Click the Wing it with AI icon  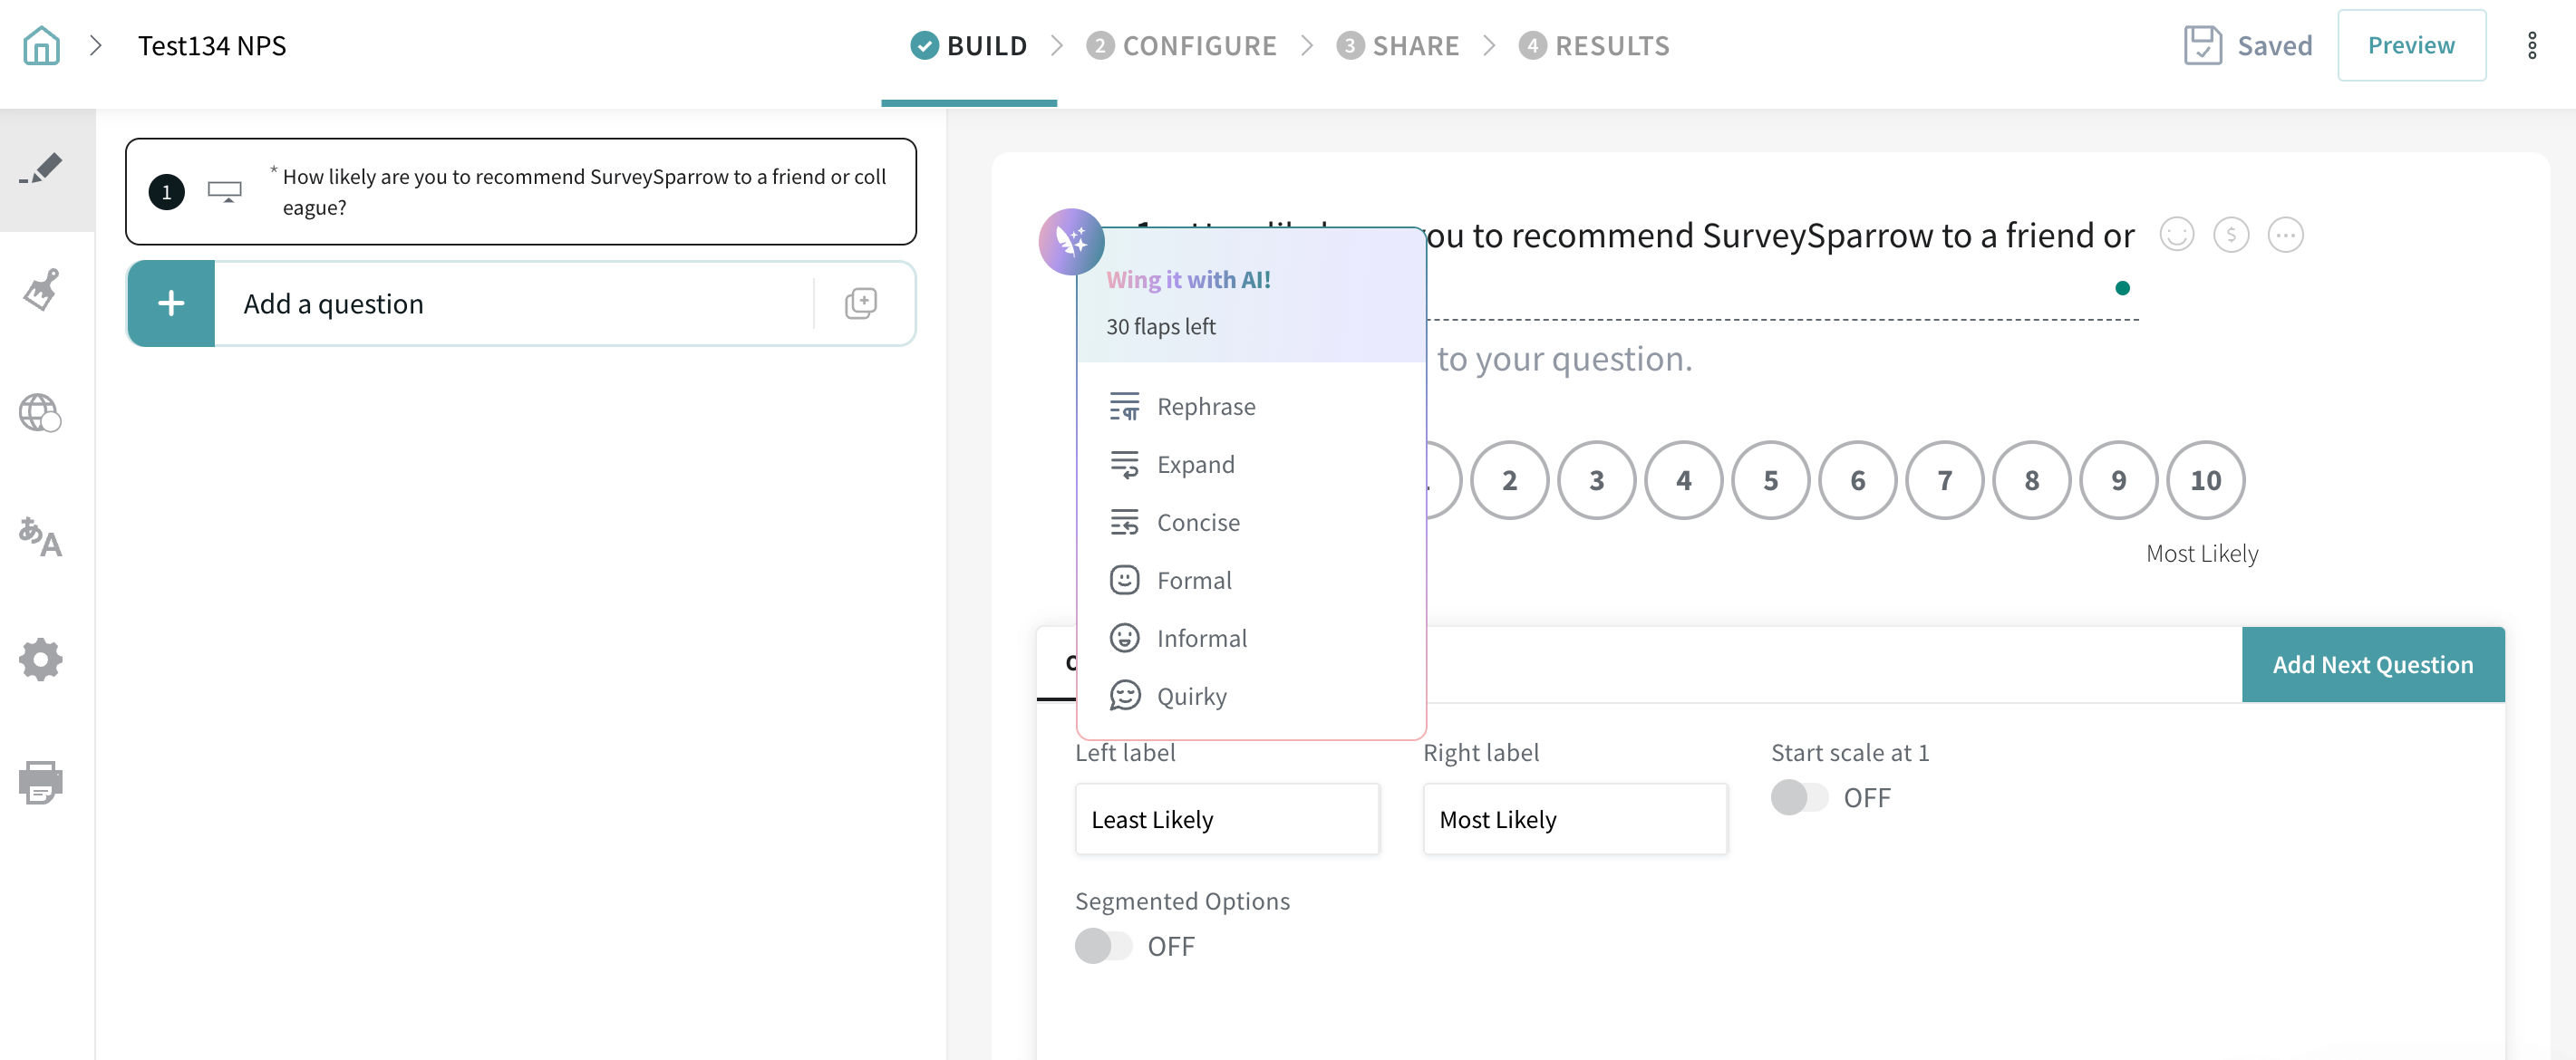click(1068, 236)
